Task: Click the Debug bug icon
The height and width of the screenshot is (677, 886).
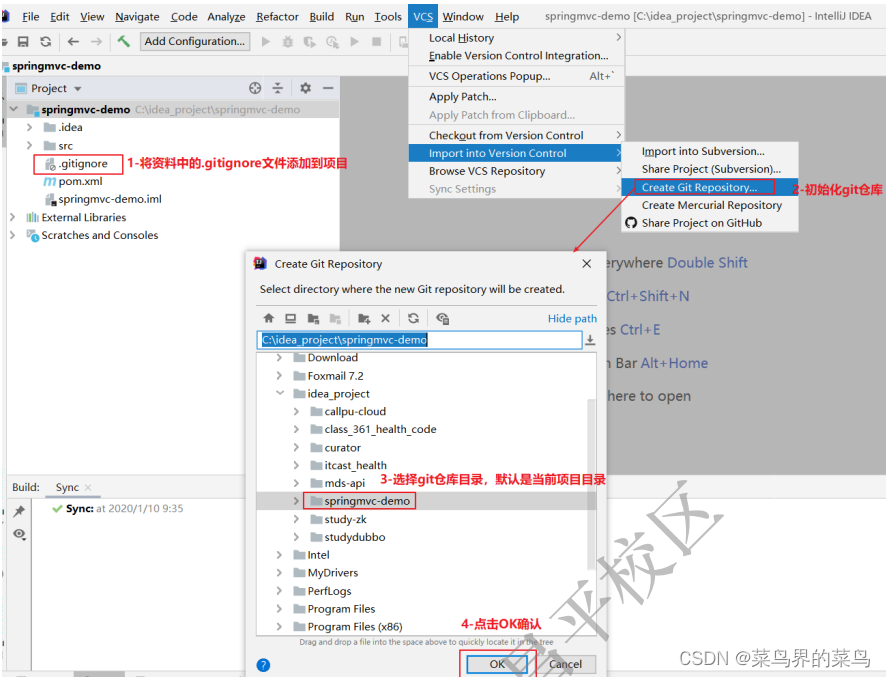Action: pyautogui.click(x=288, y=41)
